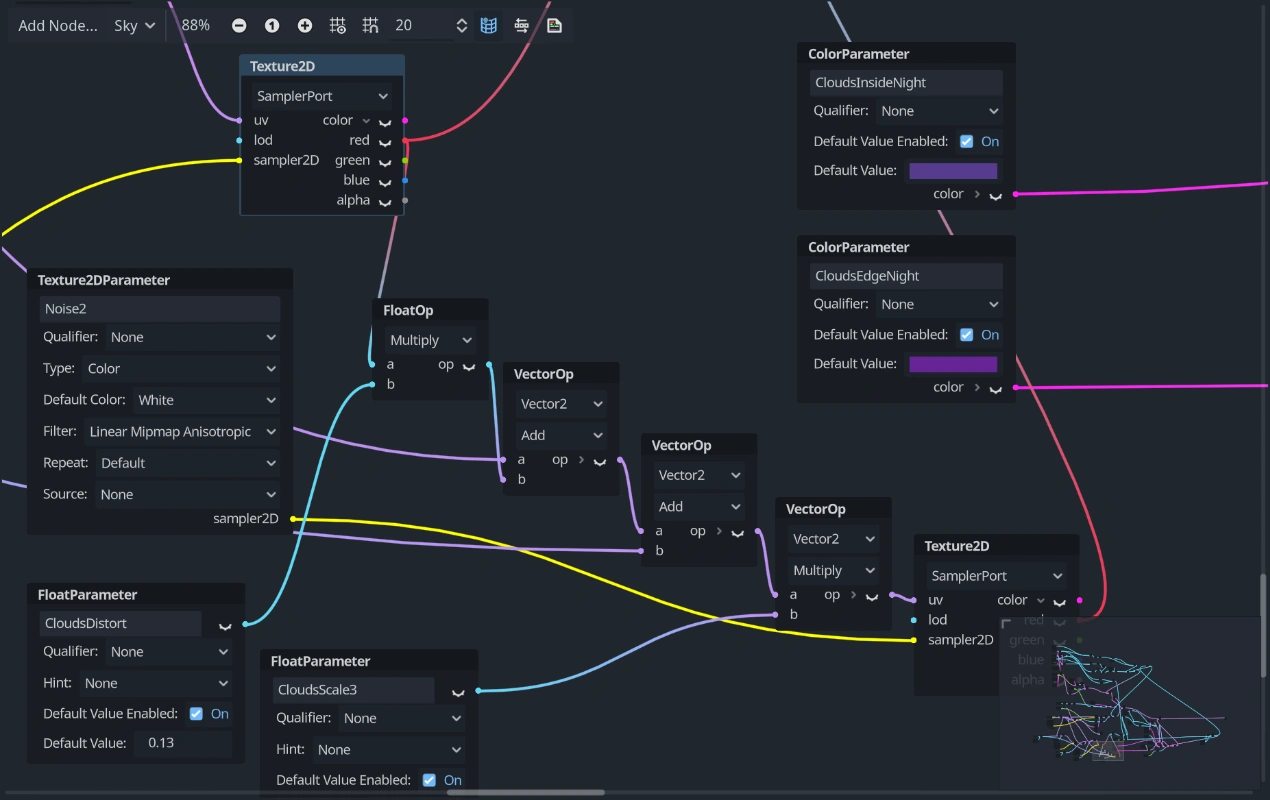Image resolution: width=1270 pixels, height=800 pixels.
Task: Click the toggle description icon in the toolbar
Action: [x=521, y=25]
